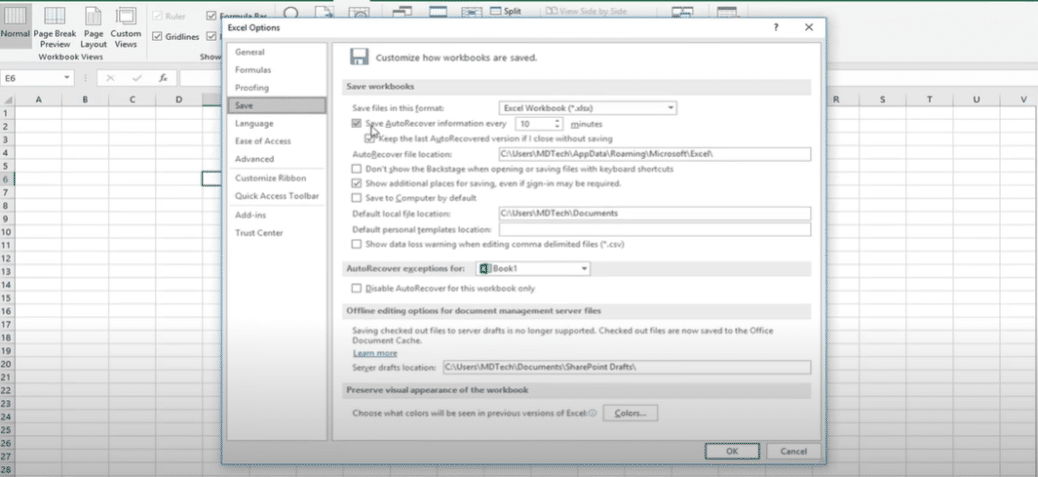This screenshot has width=1038, height=477.
Task: Select the Save options category
Action: [x=276, y=106]
